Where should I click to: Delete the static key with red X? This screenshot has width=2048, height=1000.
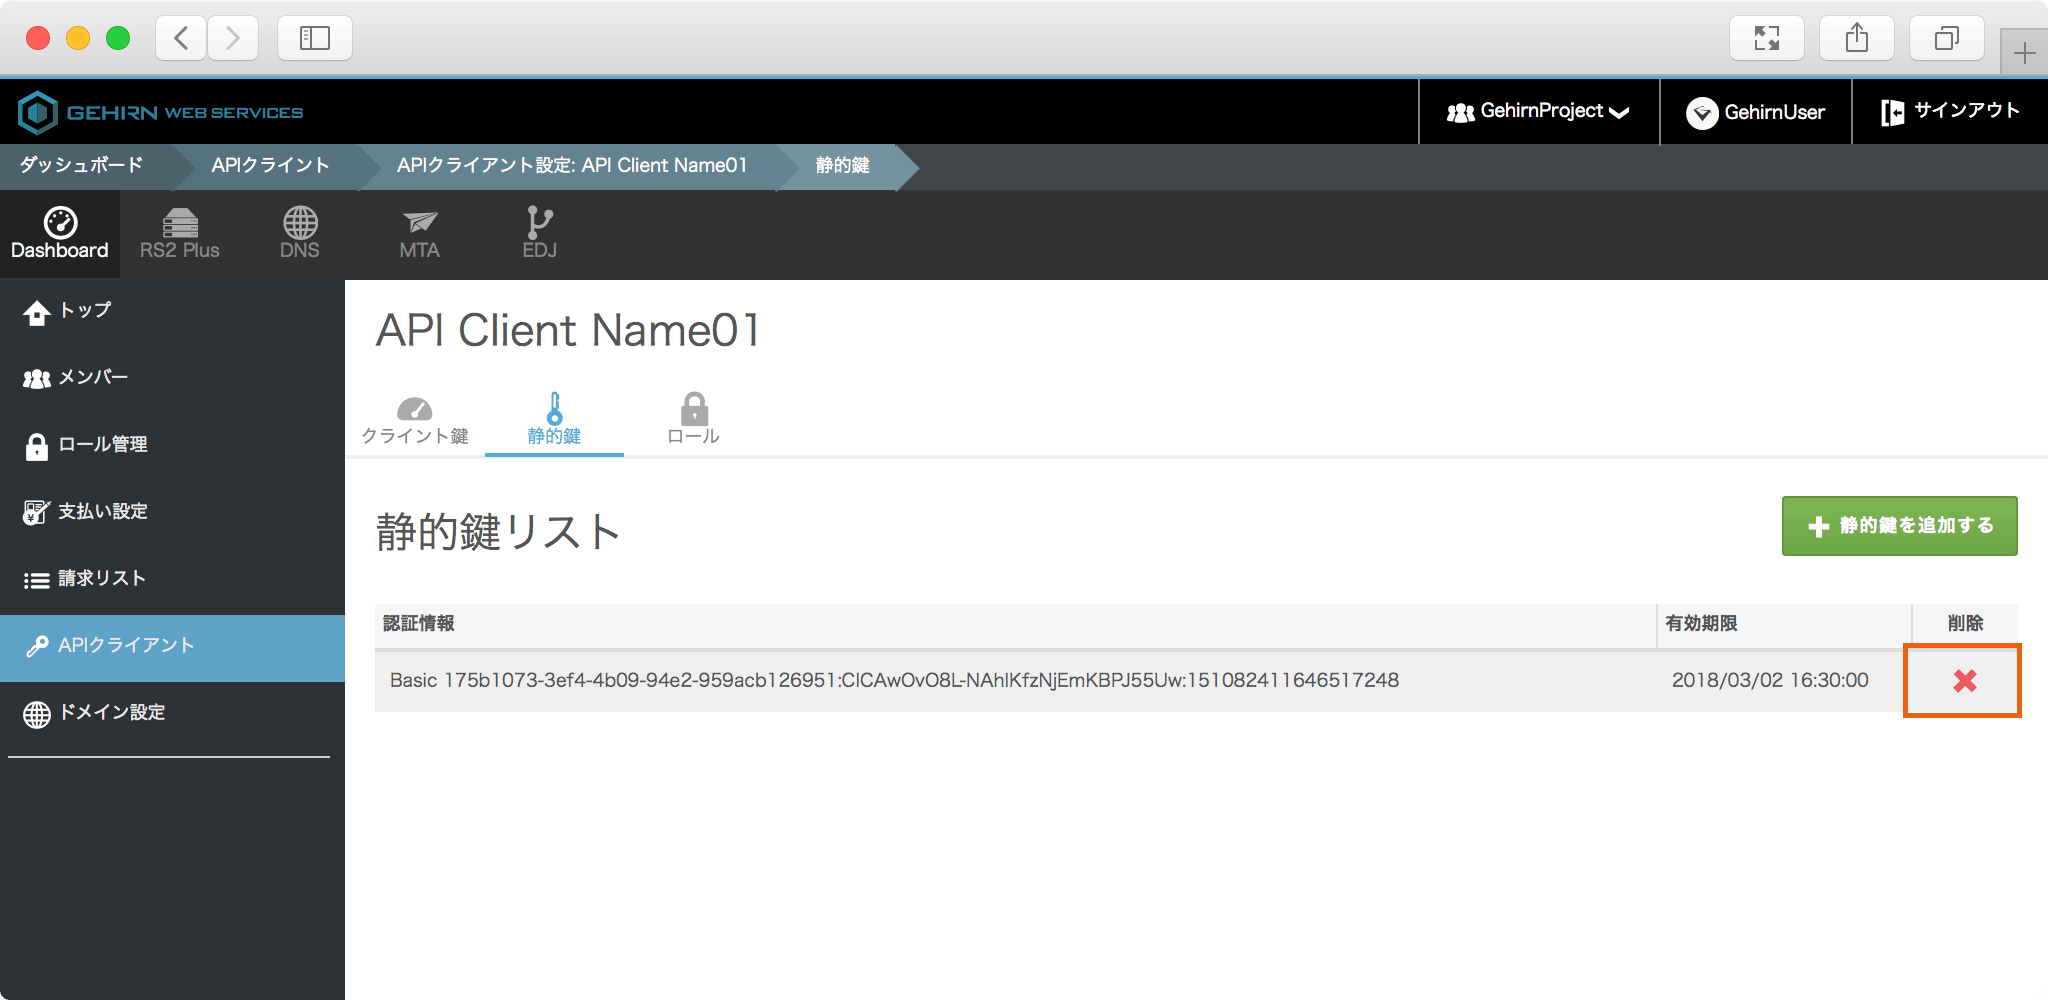pos(1964,681)
